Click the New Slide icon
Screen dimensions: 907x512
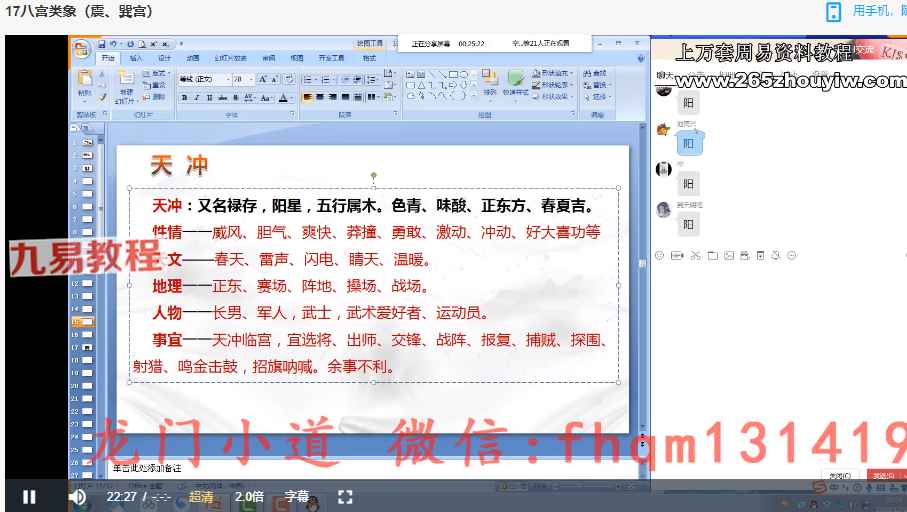coord(127,78)
